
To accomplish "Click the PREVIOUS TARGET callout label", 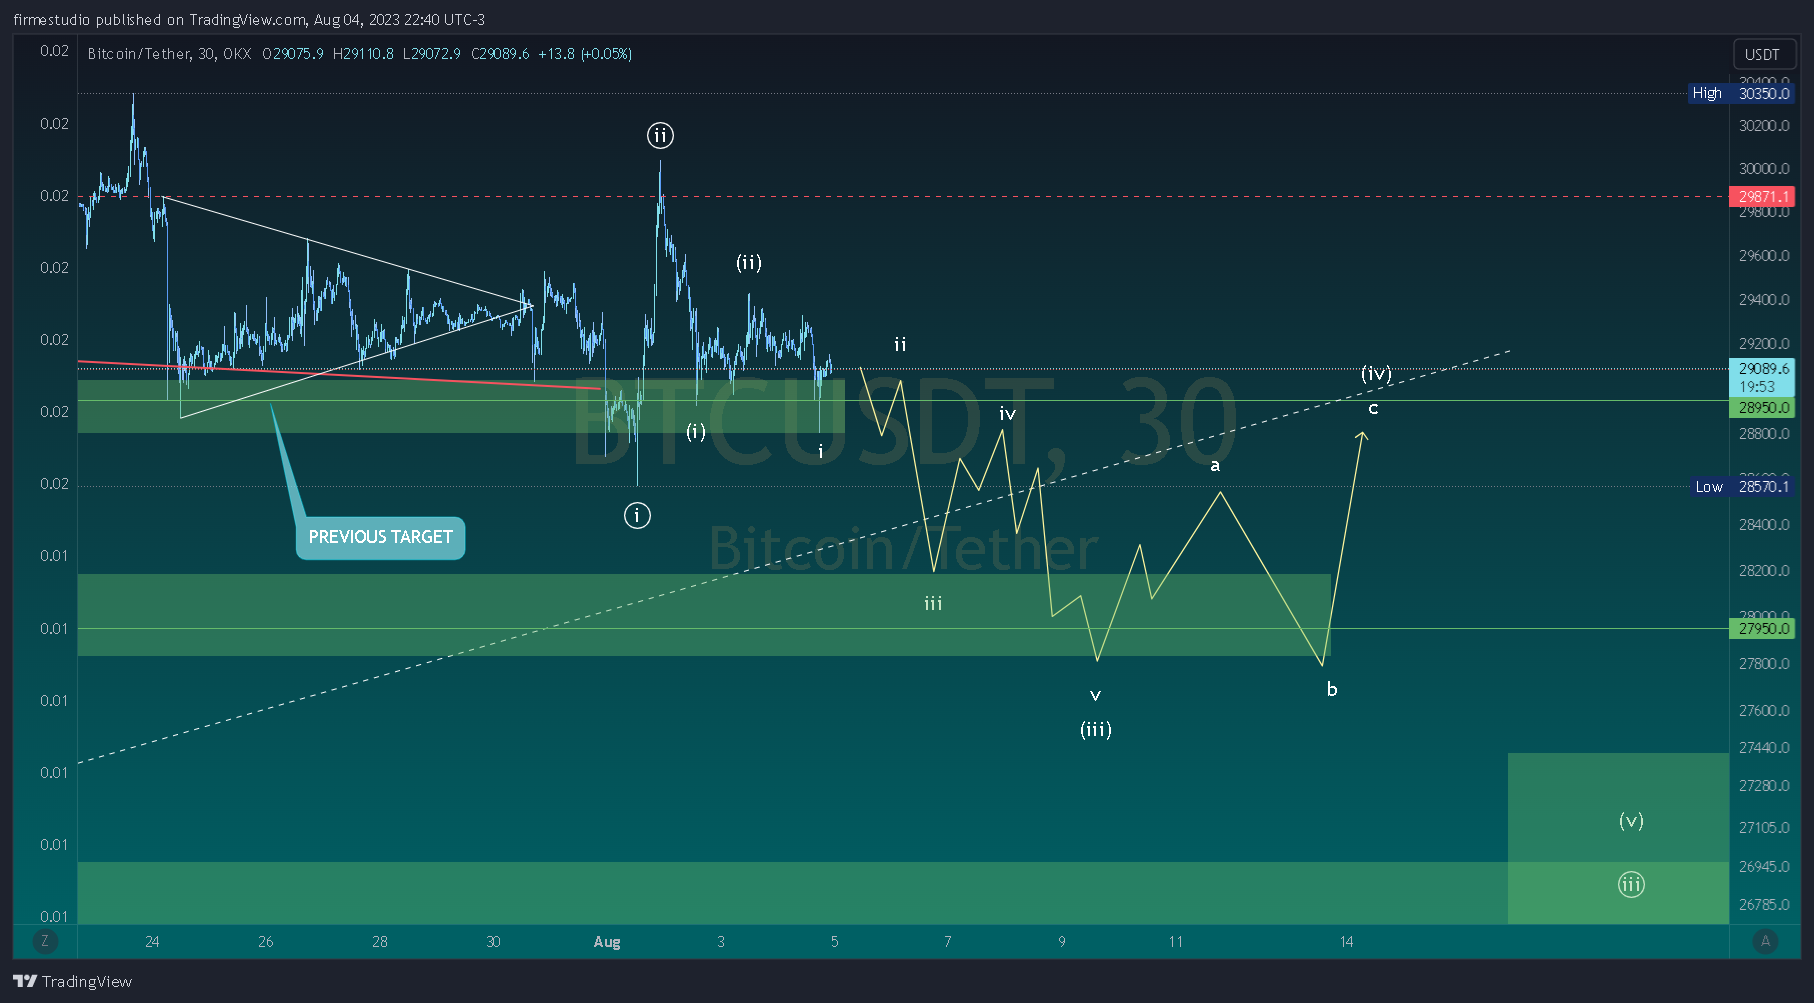I will 380,537.
